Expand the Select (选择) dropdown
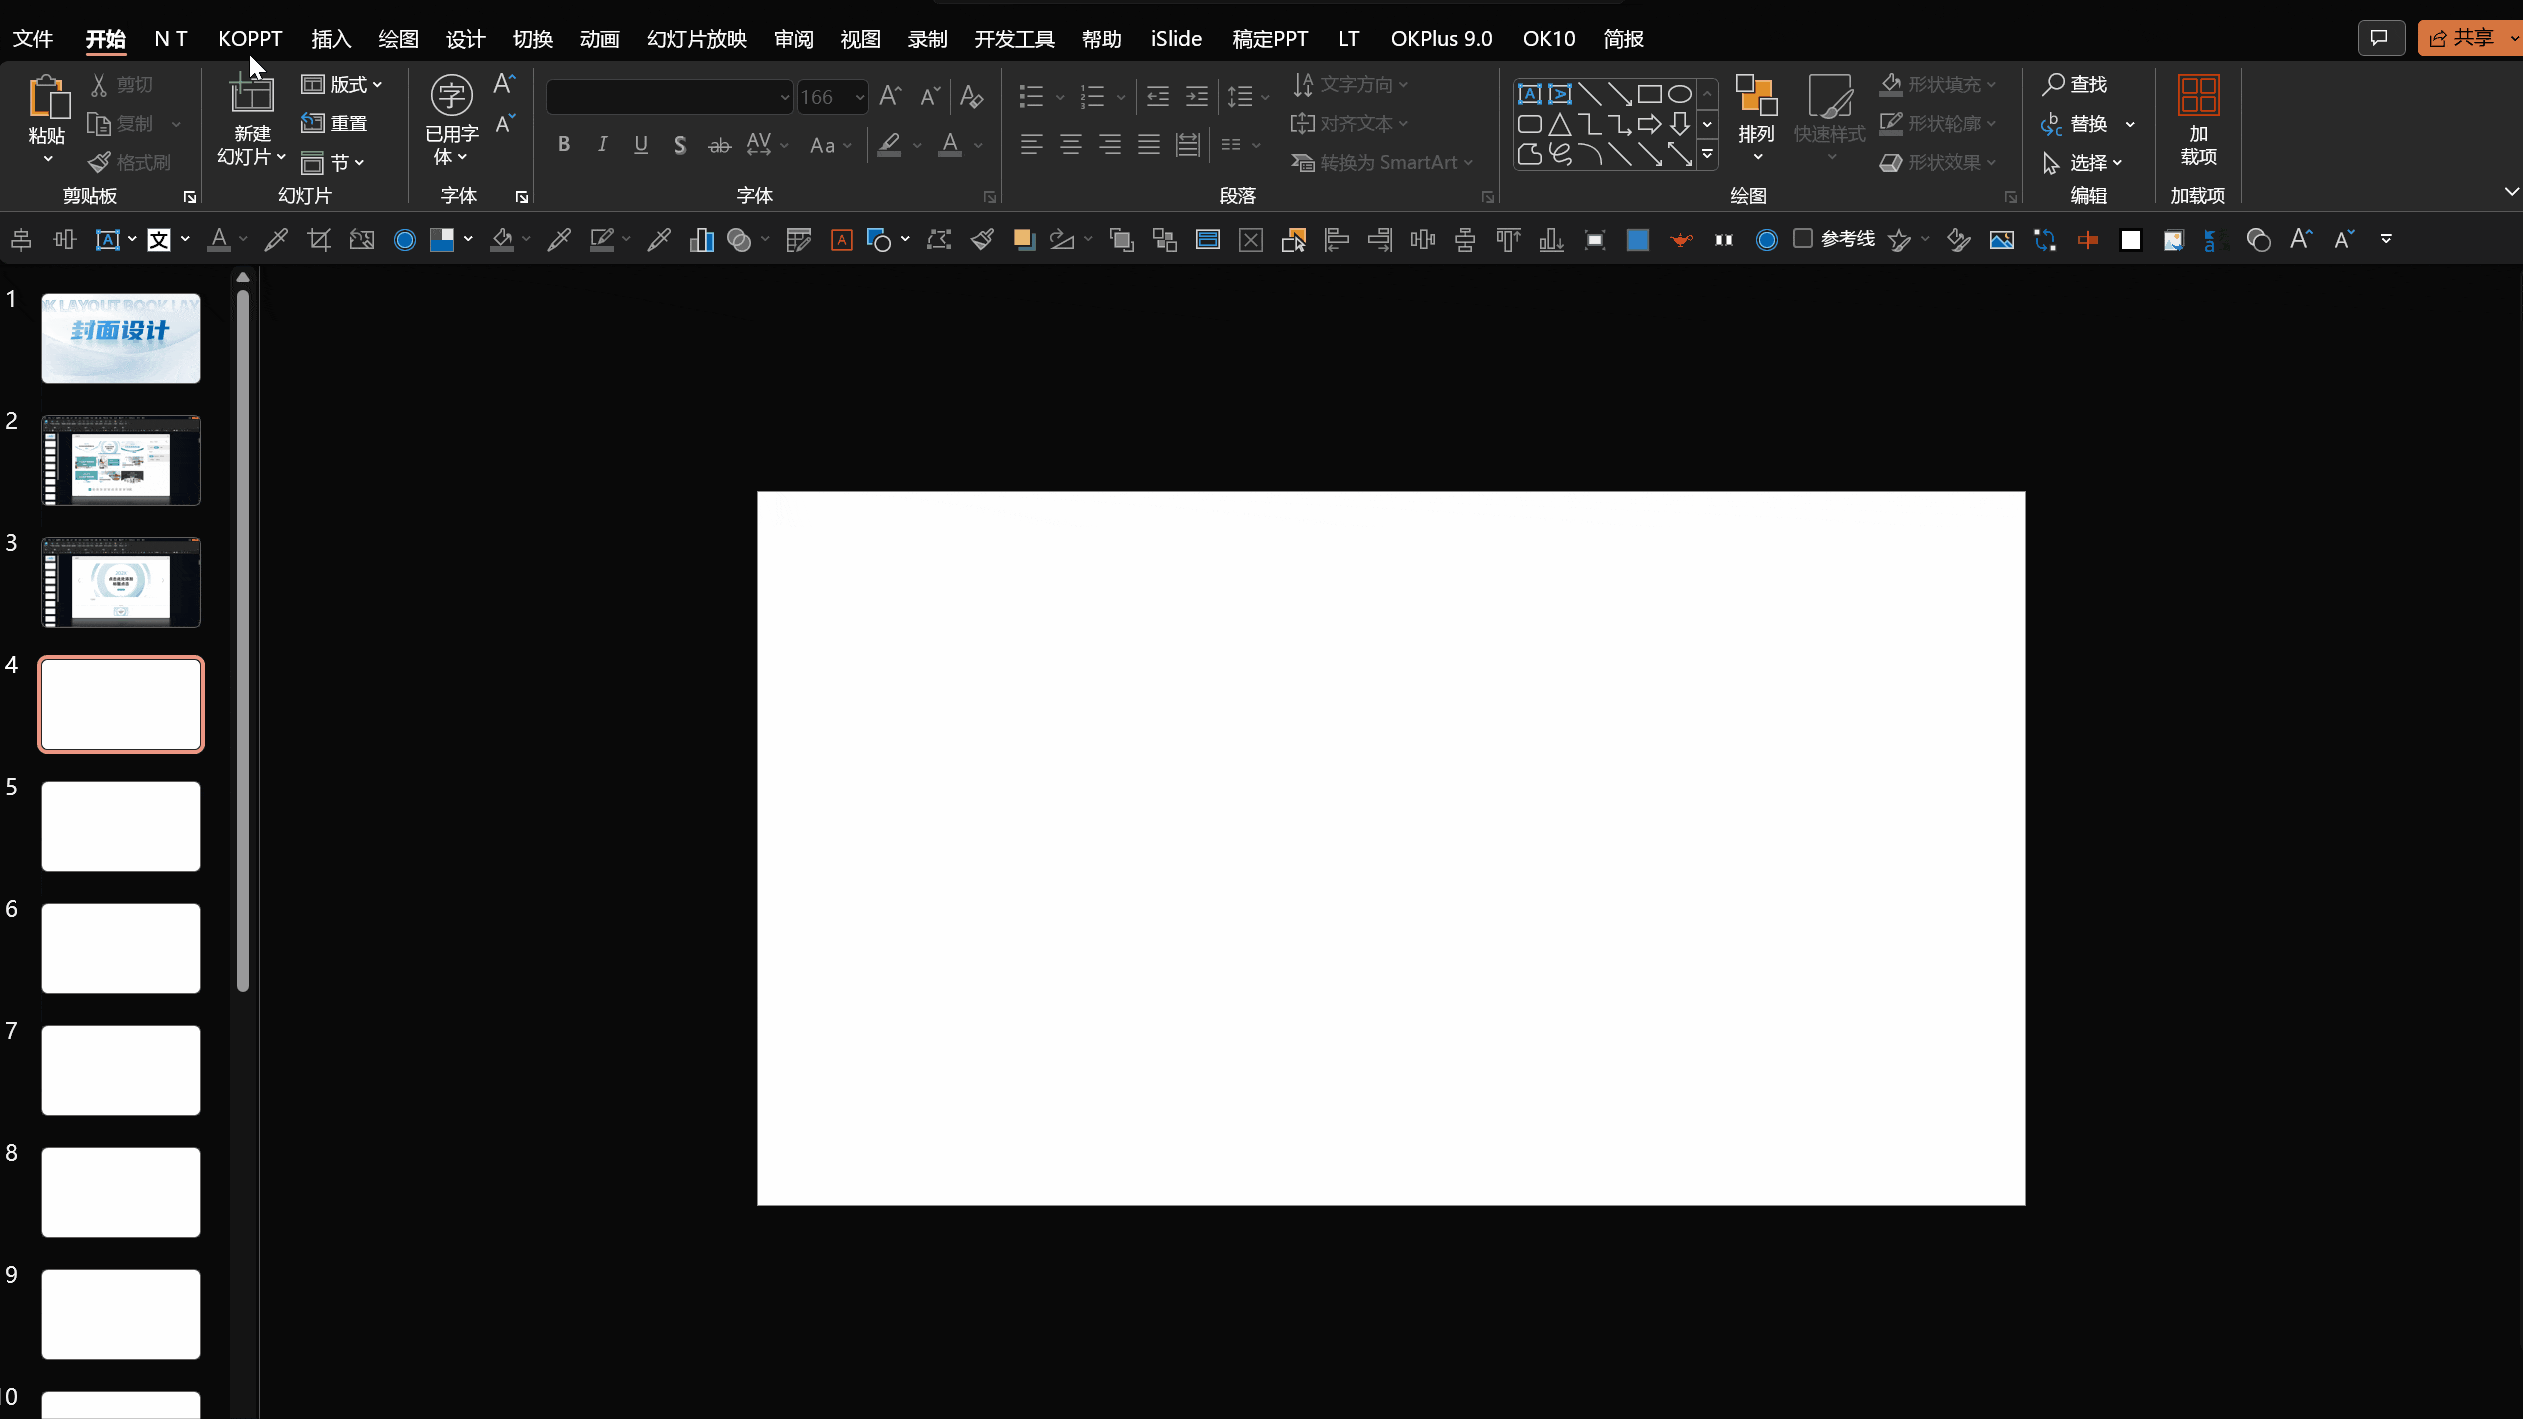Screen dimensions: 2523x1419 click(x=2082, y=162)
